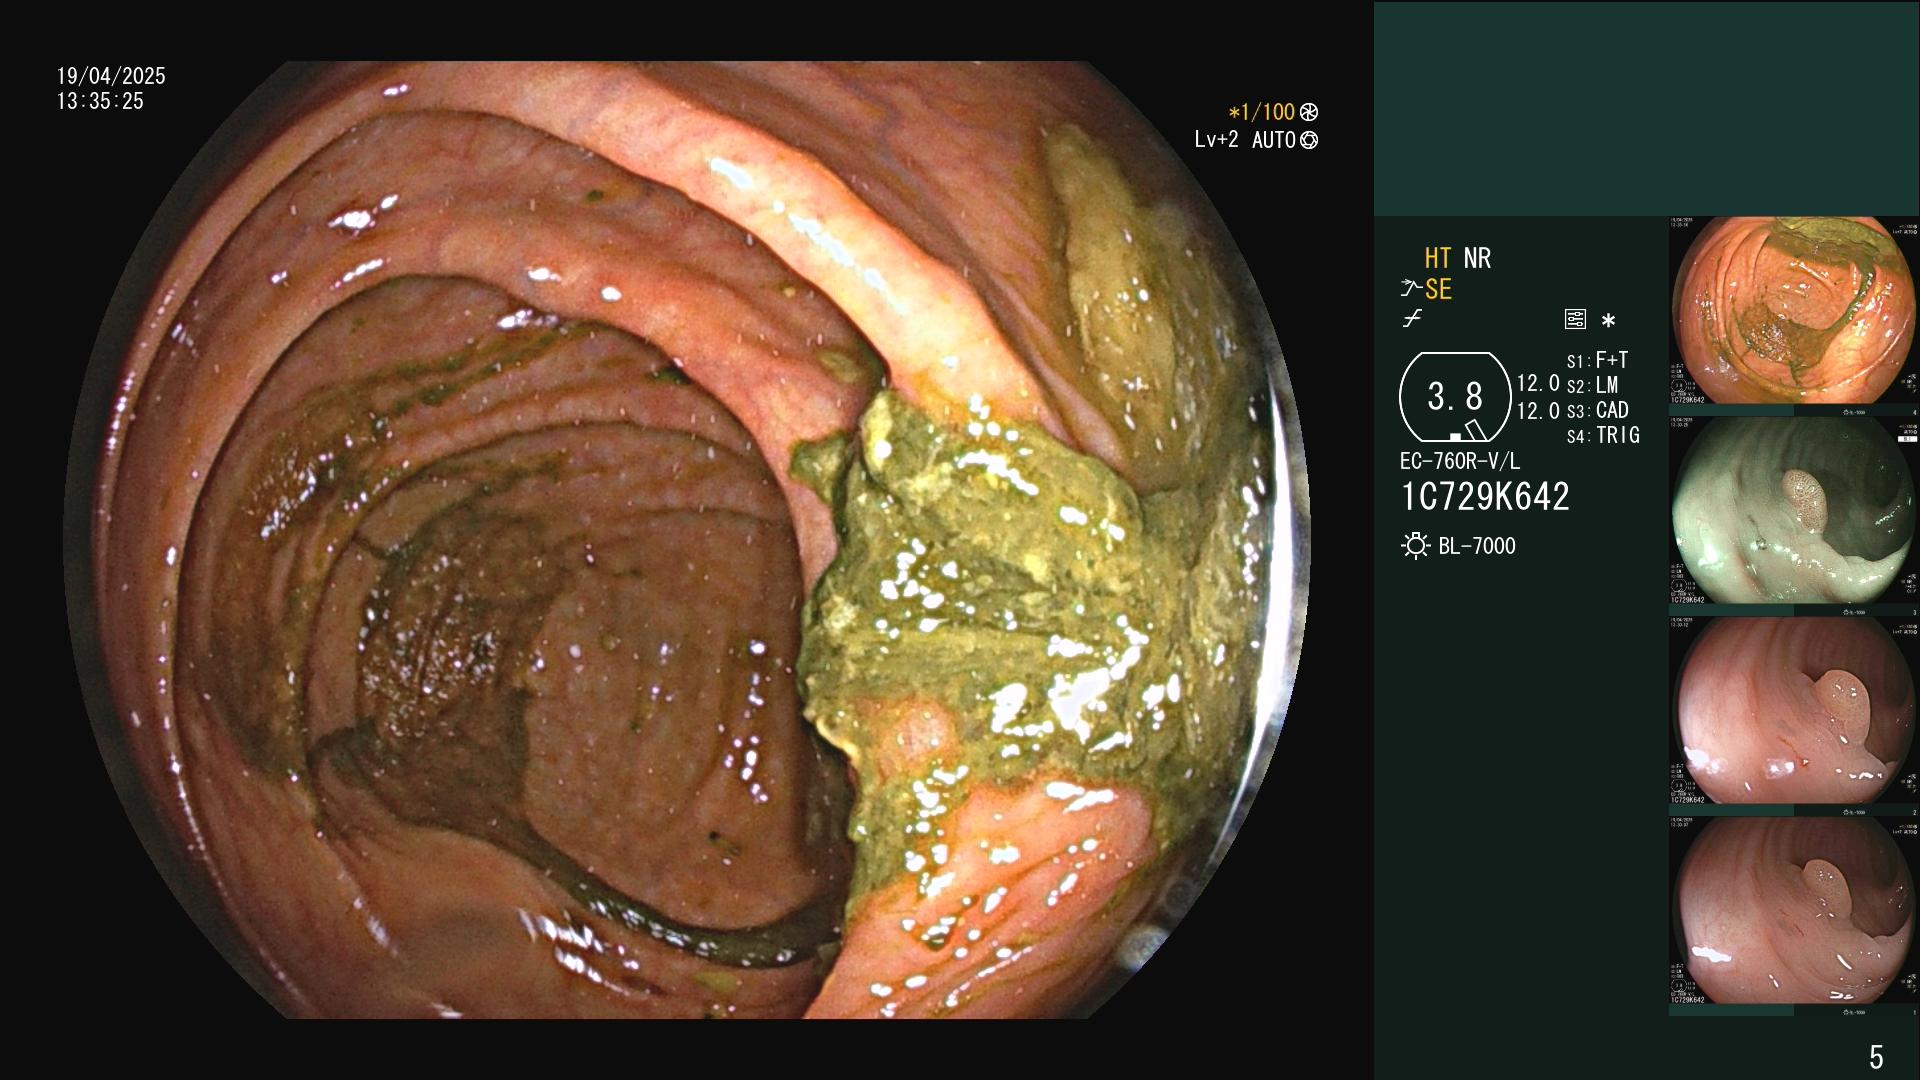Click the 3.8 zoom magnification gauge
The width and height of the screenshot is (1920, 1080).
click(1455, 397)
